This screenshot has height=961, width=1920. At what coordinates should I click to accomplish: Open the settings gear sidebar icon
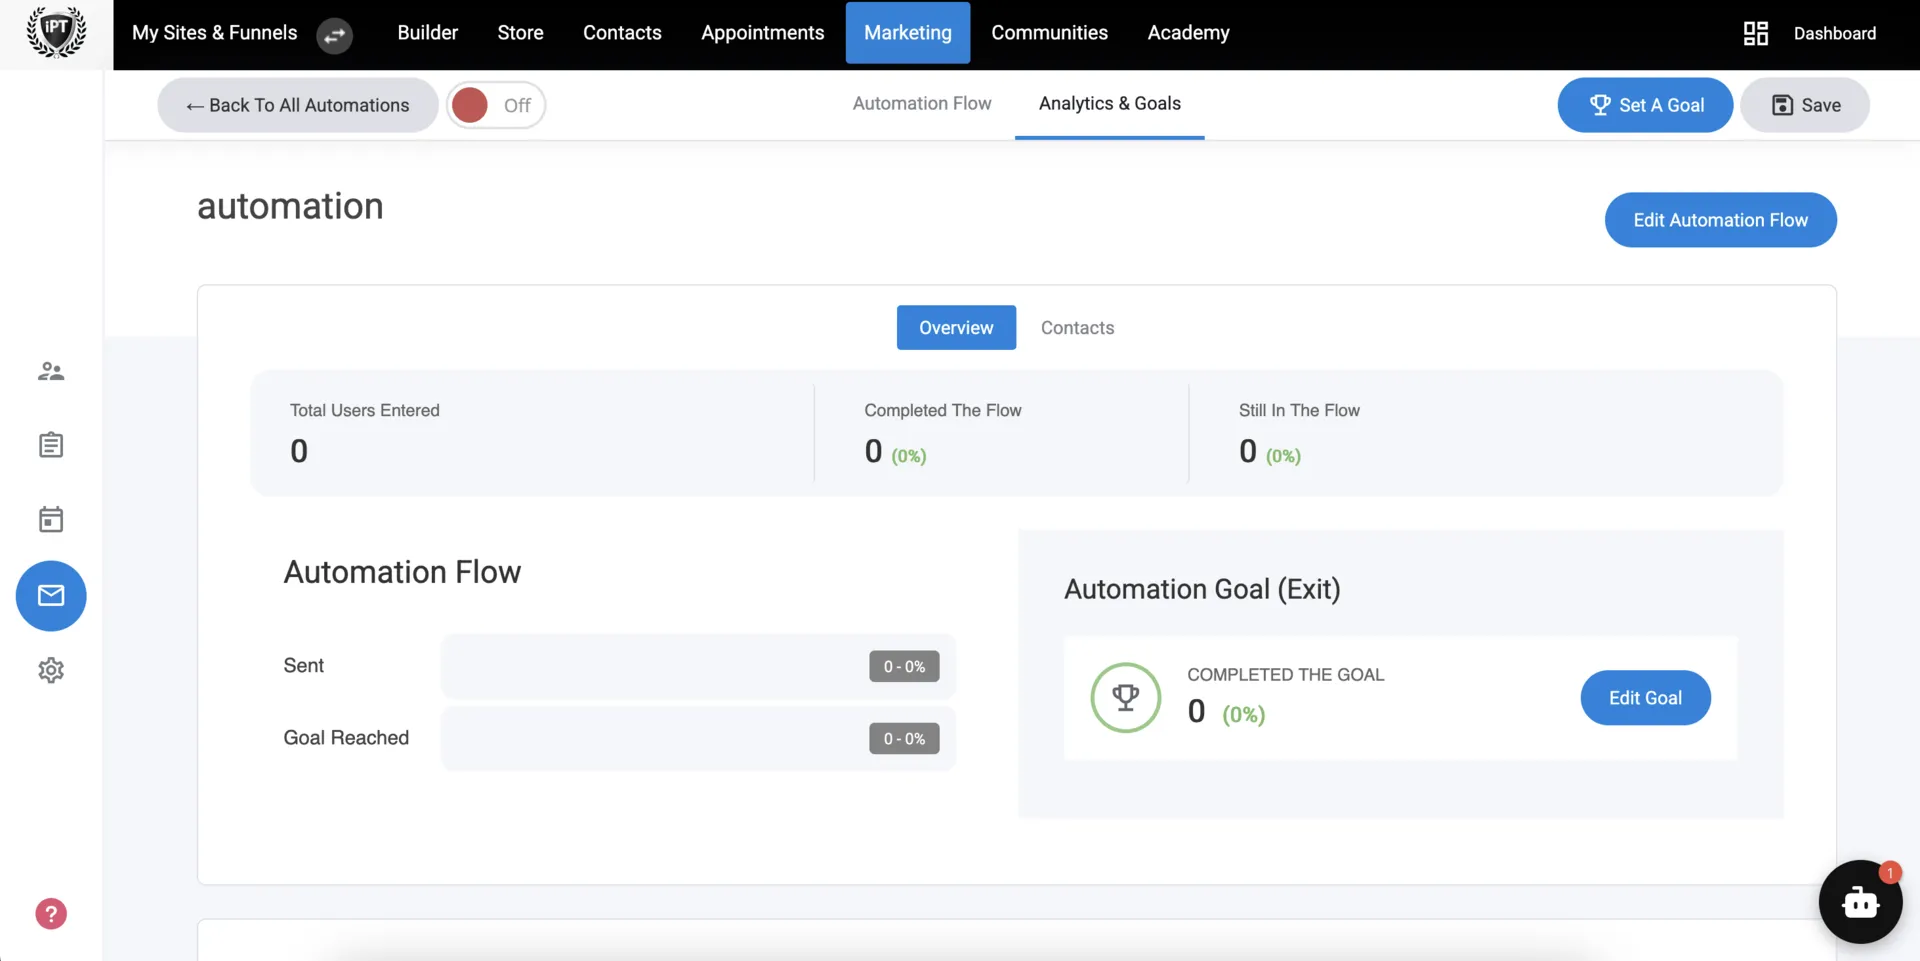click(51, 670)
